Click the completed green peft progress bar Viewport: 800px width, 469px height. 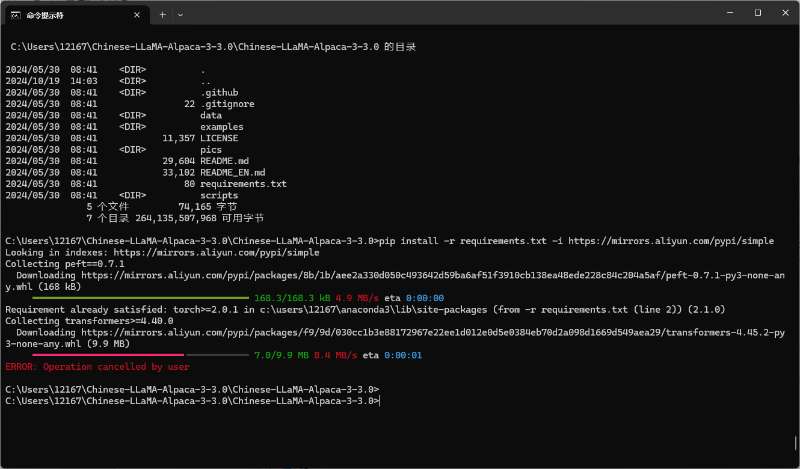point(140,298)
